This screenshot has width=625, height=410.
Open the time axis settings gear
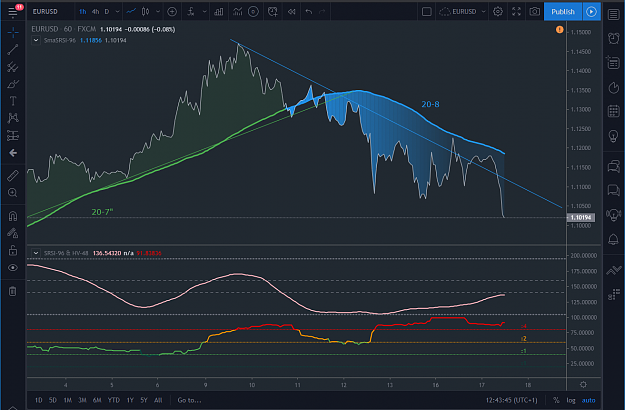pyautogui.click(x=583, y=384)
